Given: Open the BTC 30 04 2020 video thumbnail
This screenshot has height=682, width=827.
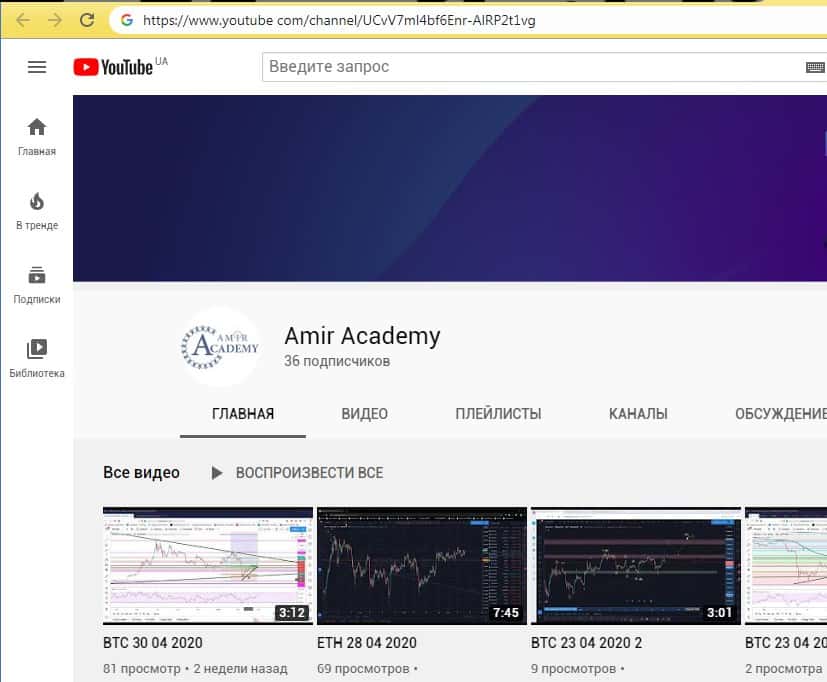Looking at the screenshot, I should coord(208,565).
